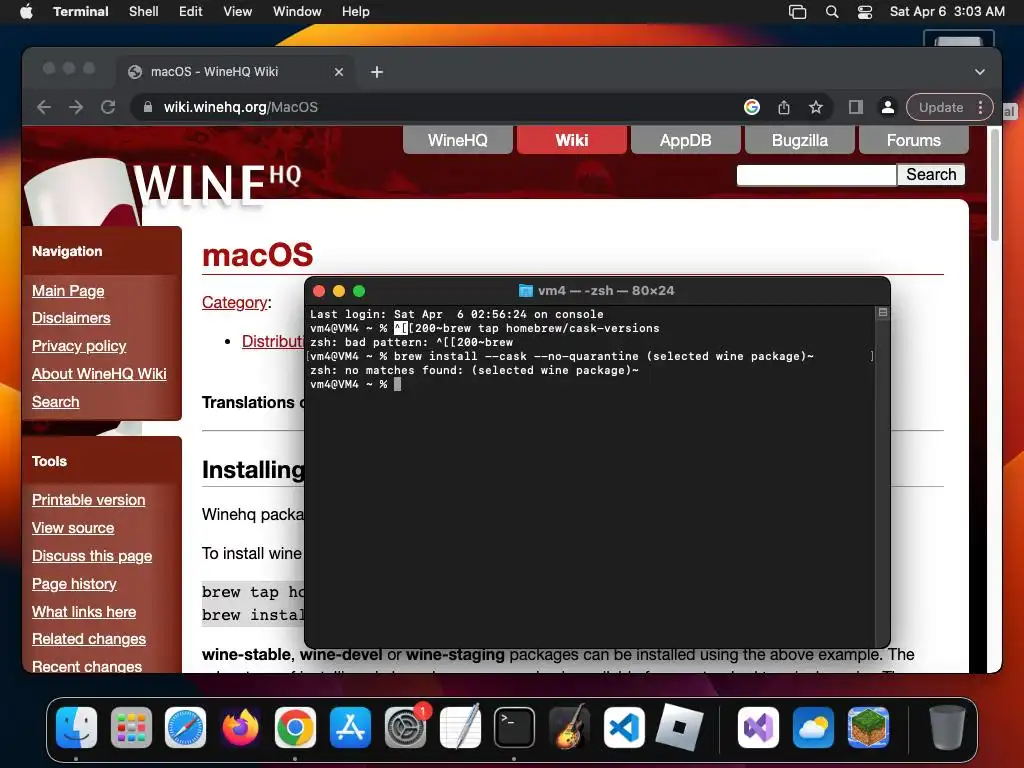Image resolution: width=1024 pixels, height=768 pixels.
Task: Open AppDB site tab
Action: [x=686, y=140]
